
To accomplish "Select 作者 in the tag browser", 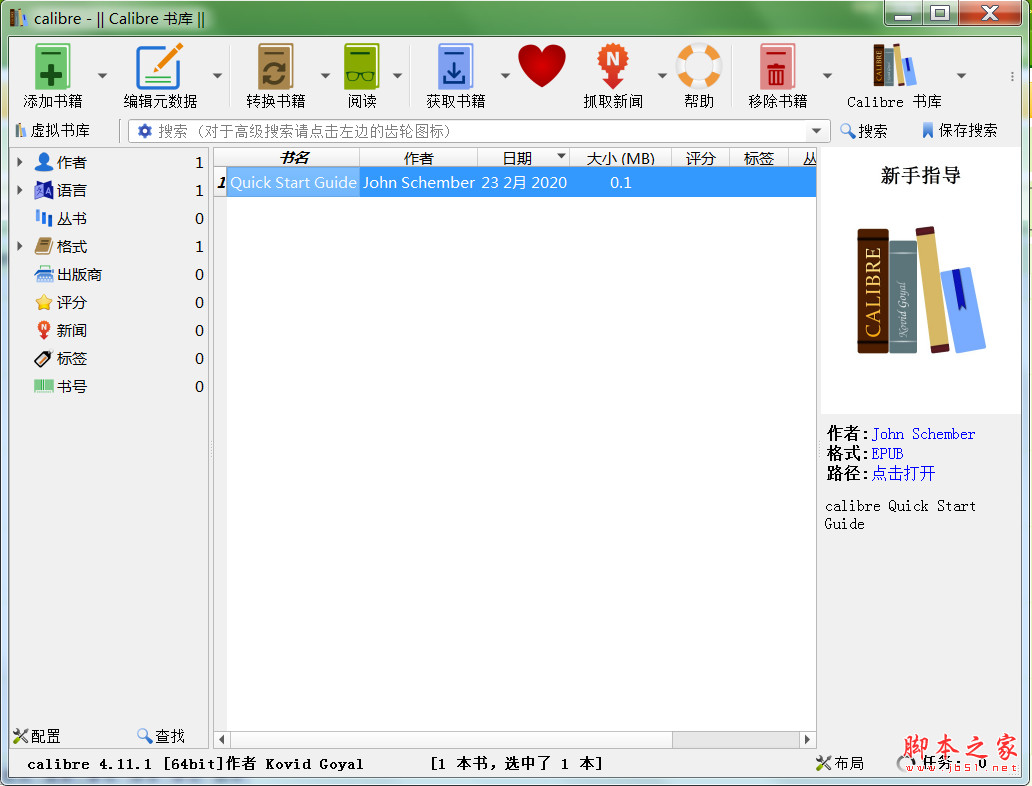I will (71, 163).
